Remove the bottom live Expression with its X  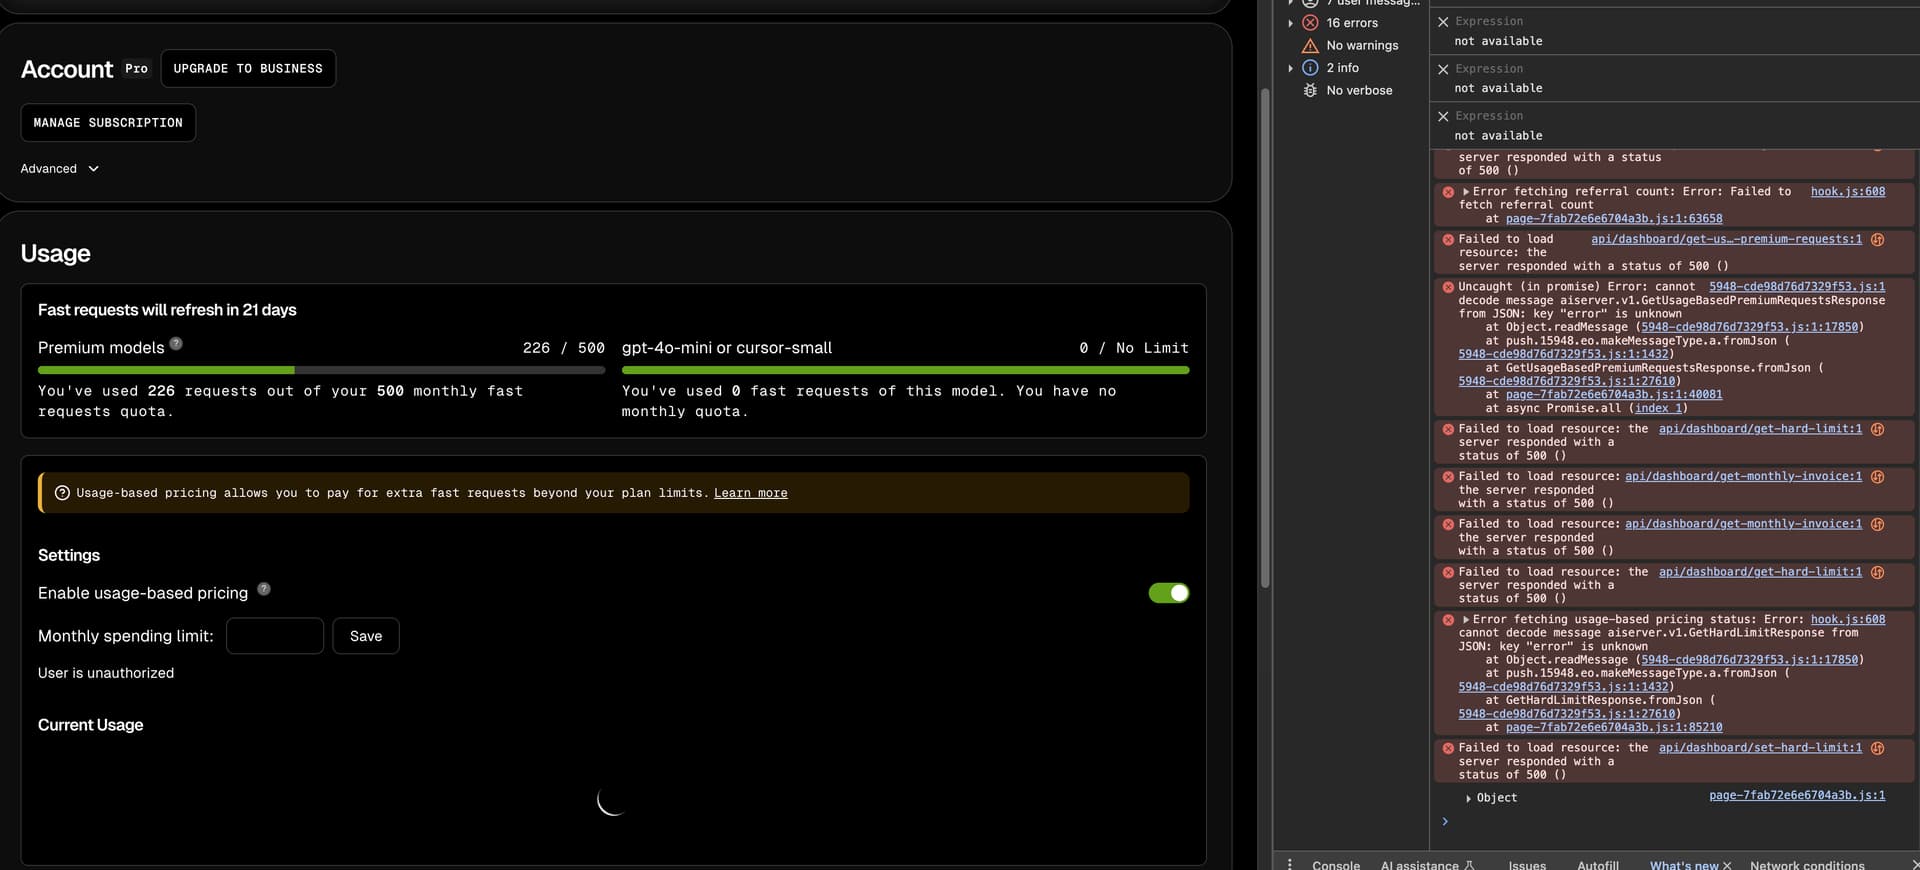click(1443, 116)
